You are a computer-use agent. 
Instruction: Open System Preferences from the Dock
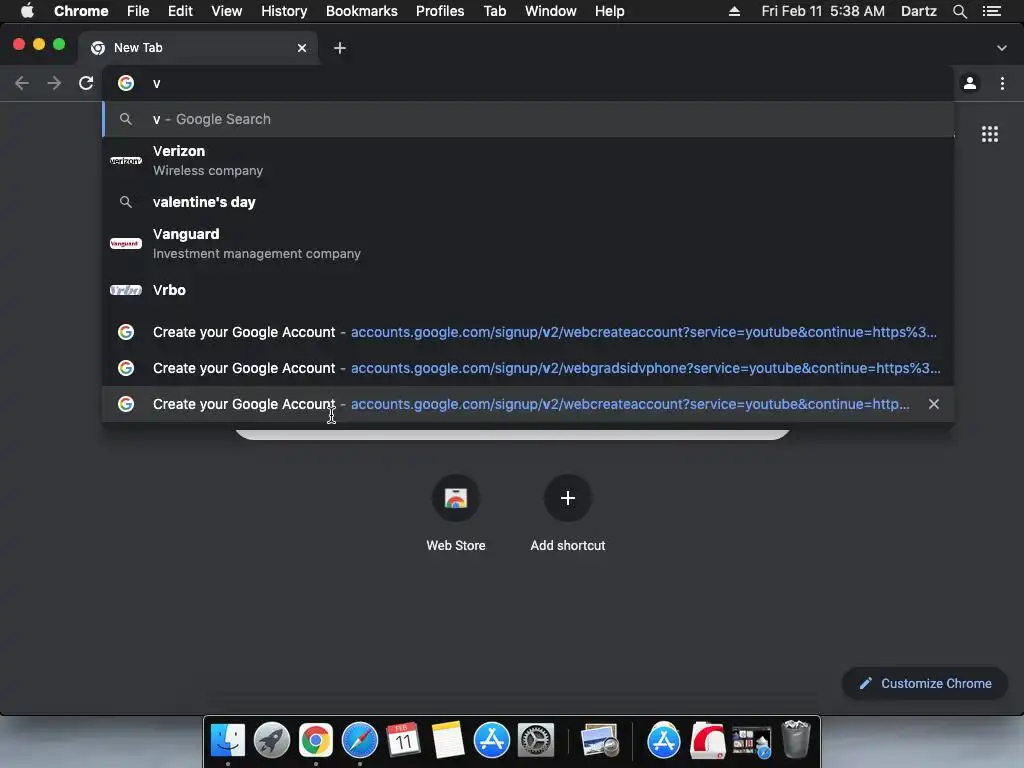(536, 741)
